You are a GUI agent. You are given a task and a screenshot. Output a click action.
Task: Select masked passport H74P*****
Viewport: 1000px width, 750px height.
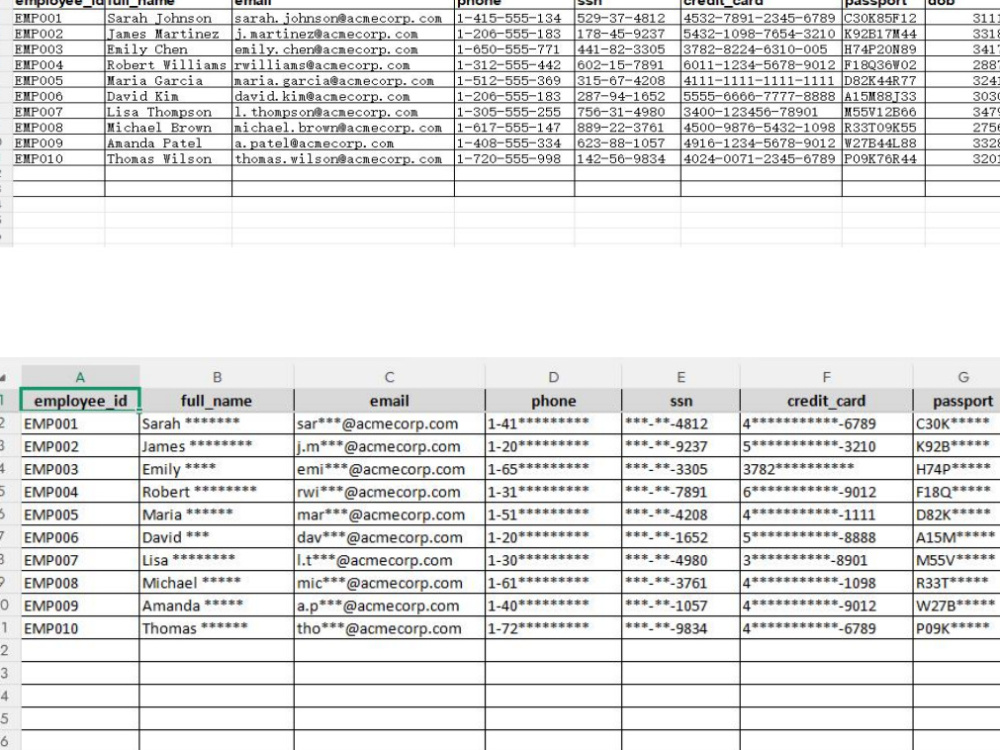pyautogui.click(x=957, y=469)
